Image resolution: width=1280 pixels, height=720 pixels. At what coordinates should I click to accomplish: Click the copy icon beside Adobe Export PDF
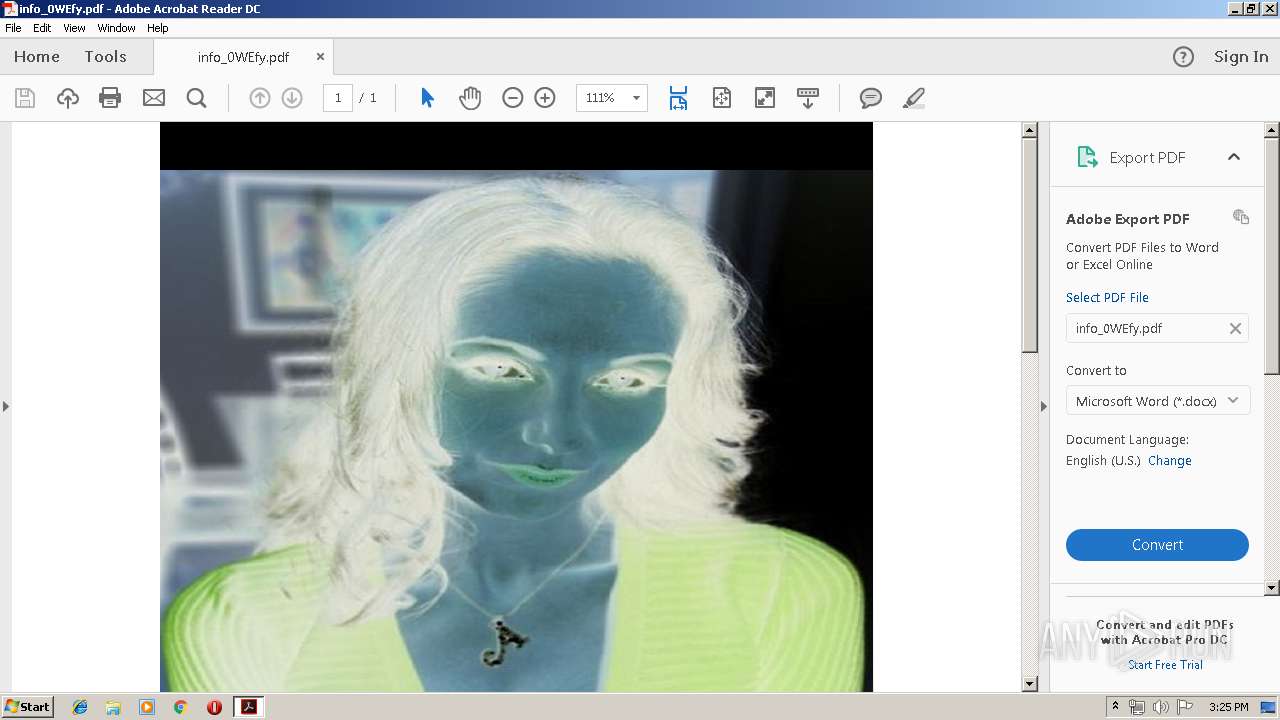[1241, 217]
